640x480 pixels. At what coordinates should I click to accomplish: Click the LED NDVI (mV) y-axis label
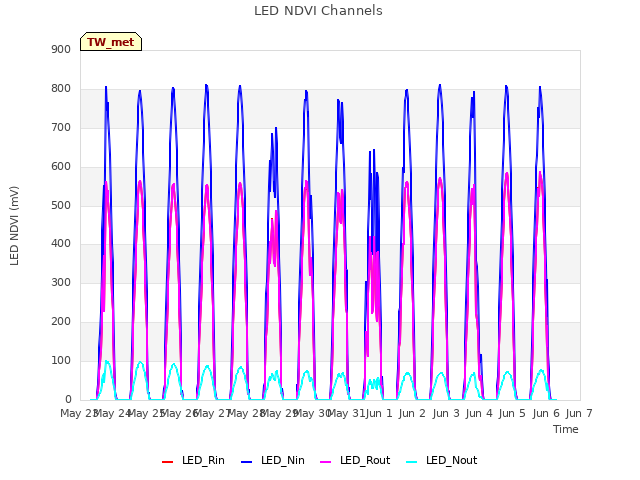coord(14,226)
